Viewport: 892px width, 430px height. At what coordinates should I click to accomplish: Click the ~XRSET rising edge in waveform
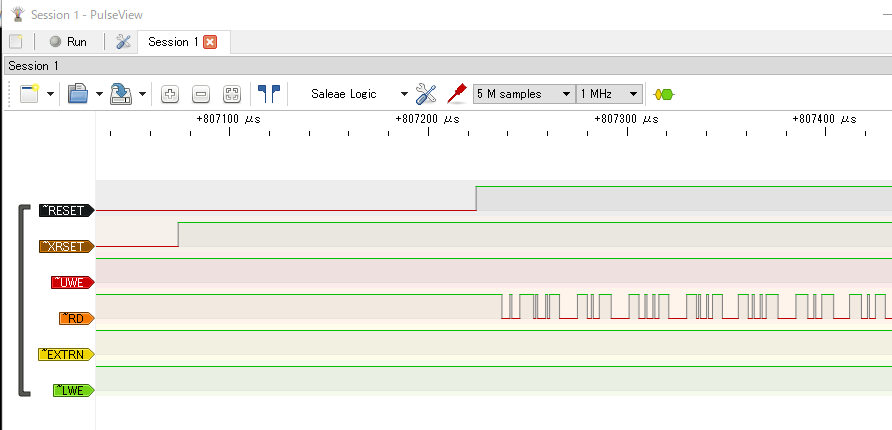178,234
